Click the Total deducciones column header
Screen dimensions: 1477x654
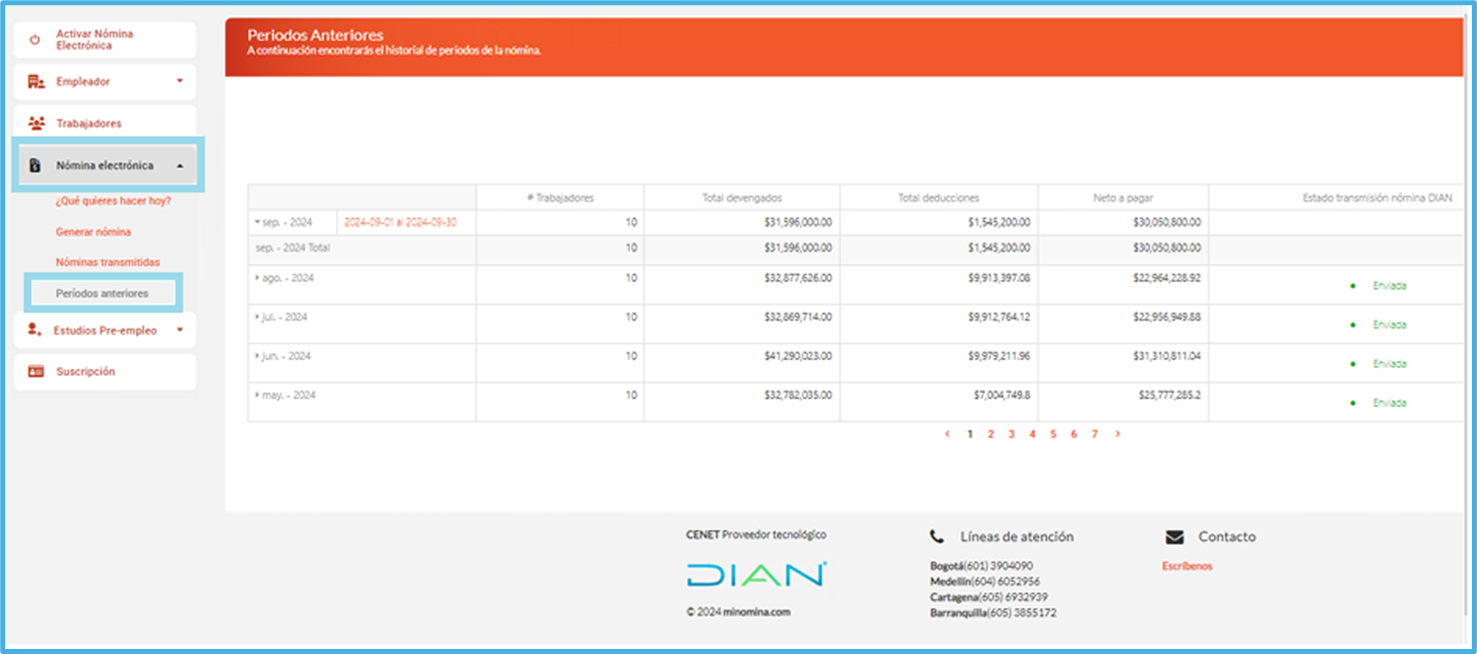click(939, 198)
